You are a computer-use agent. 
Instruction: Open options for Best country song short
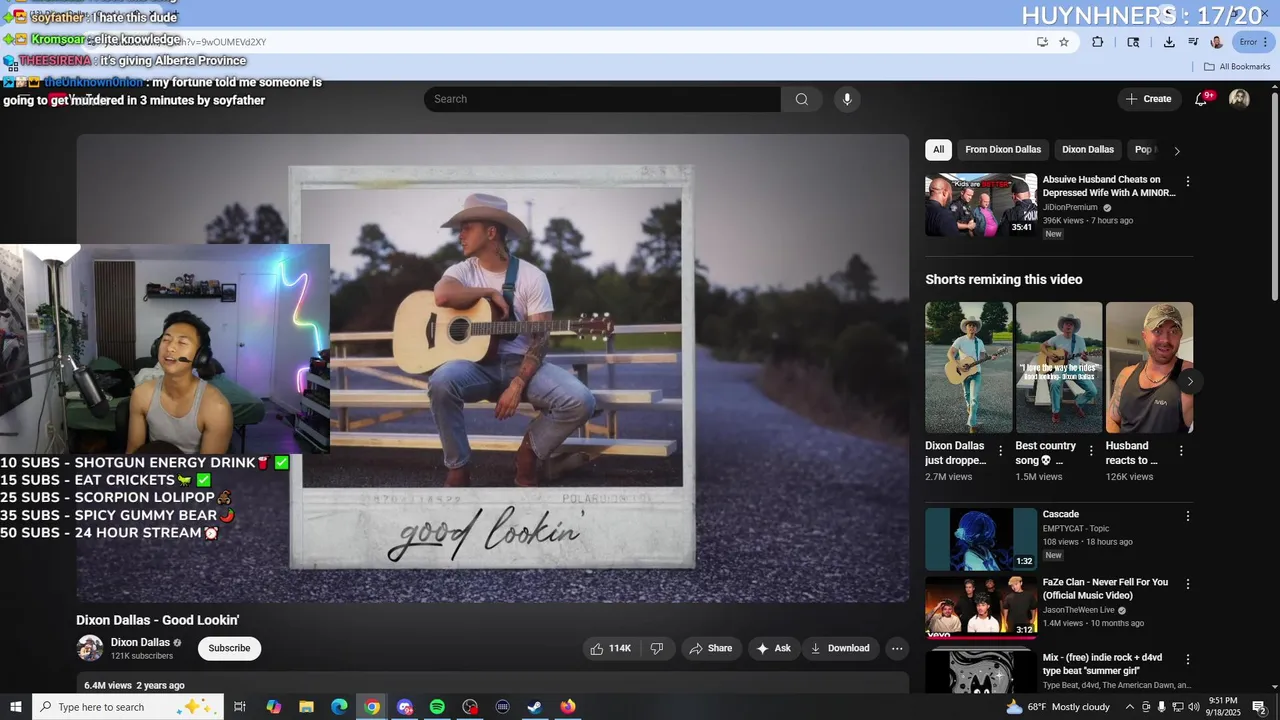coord(1091,451)
